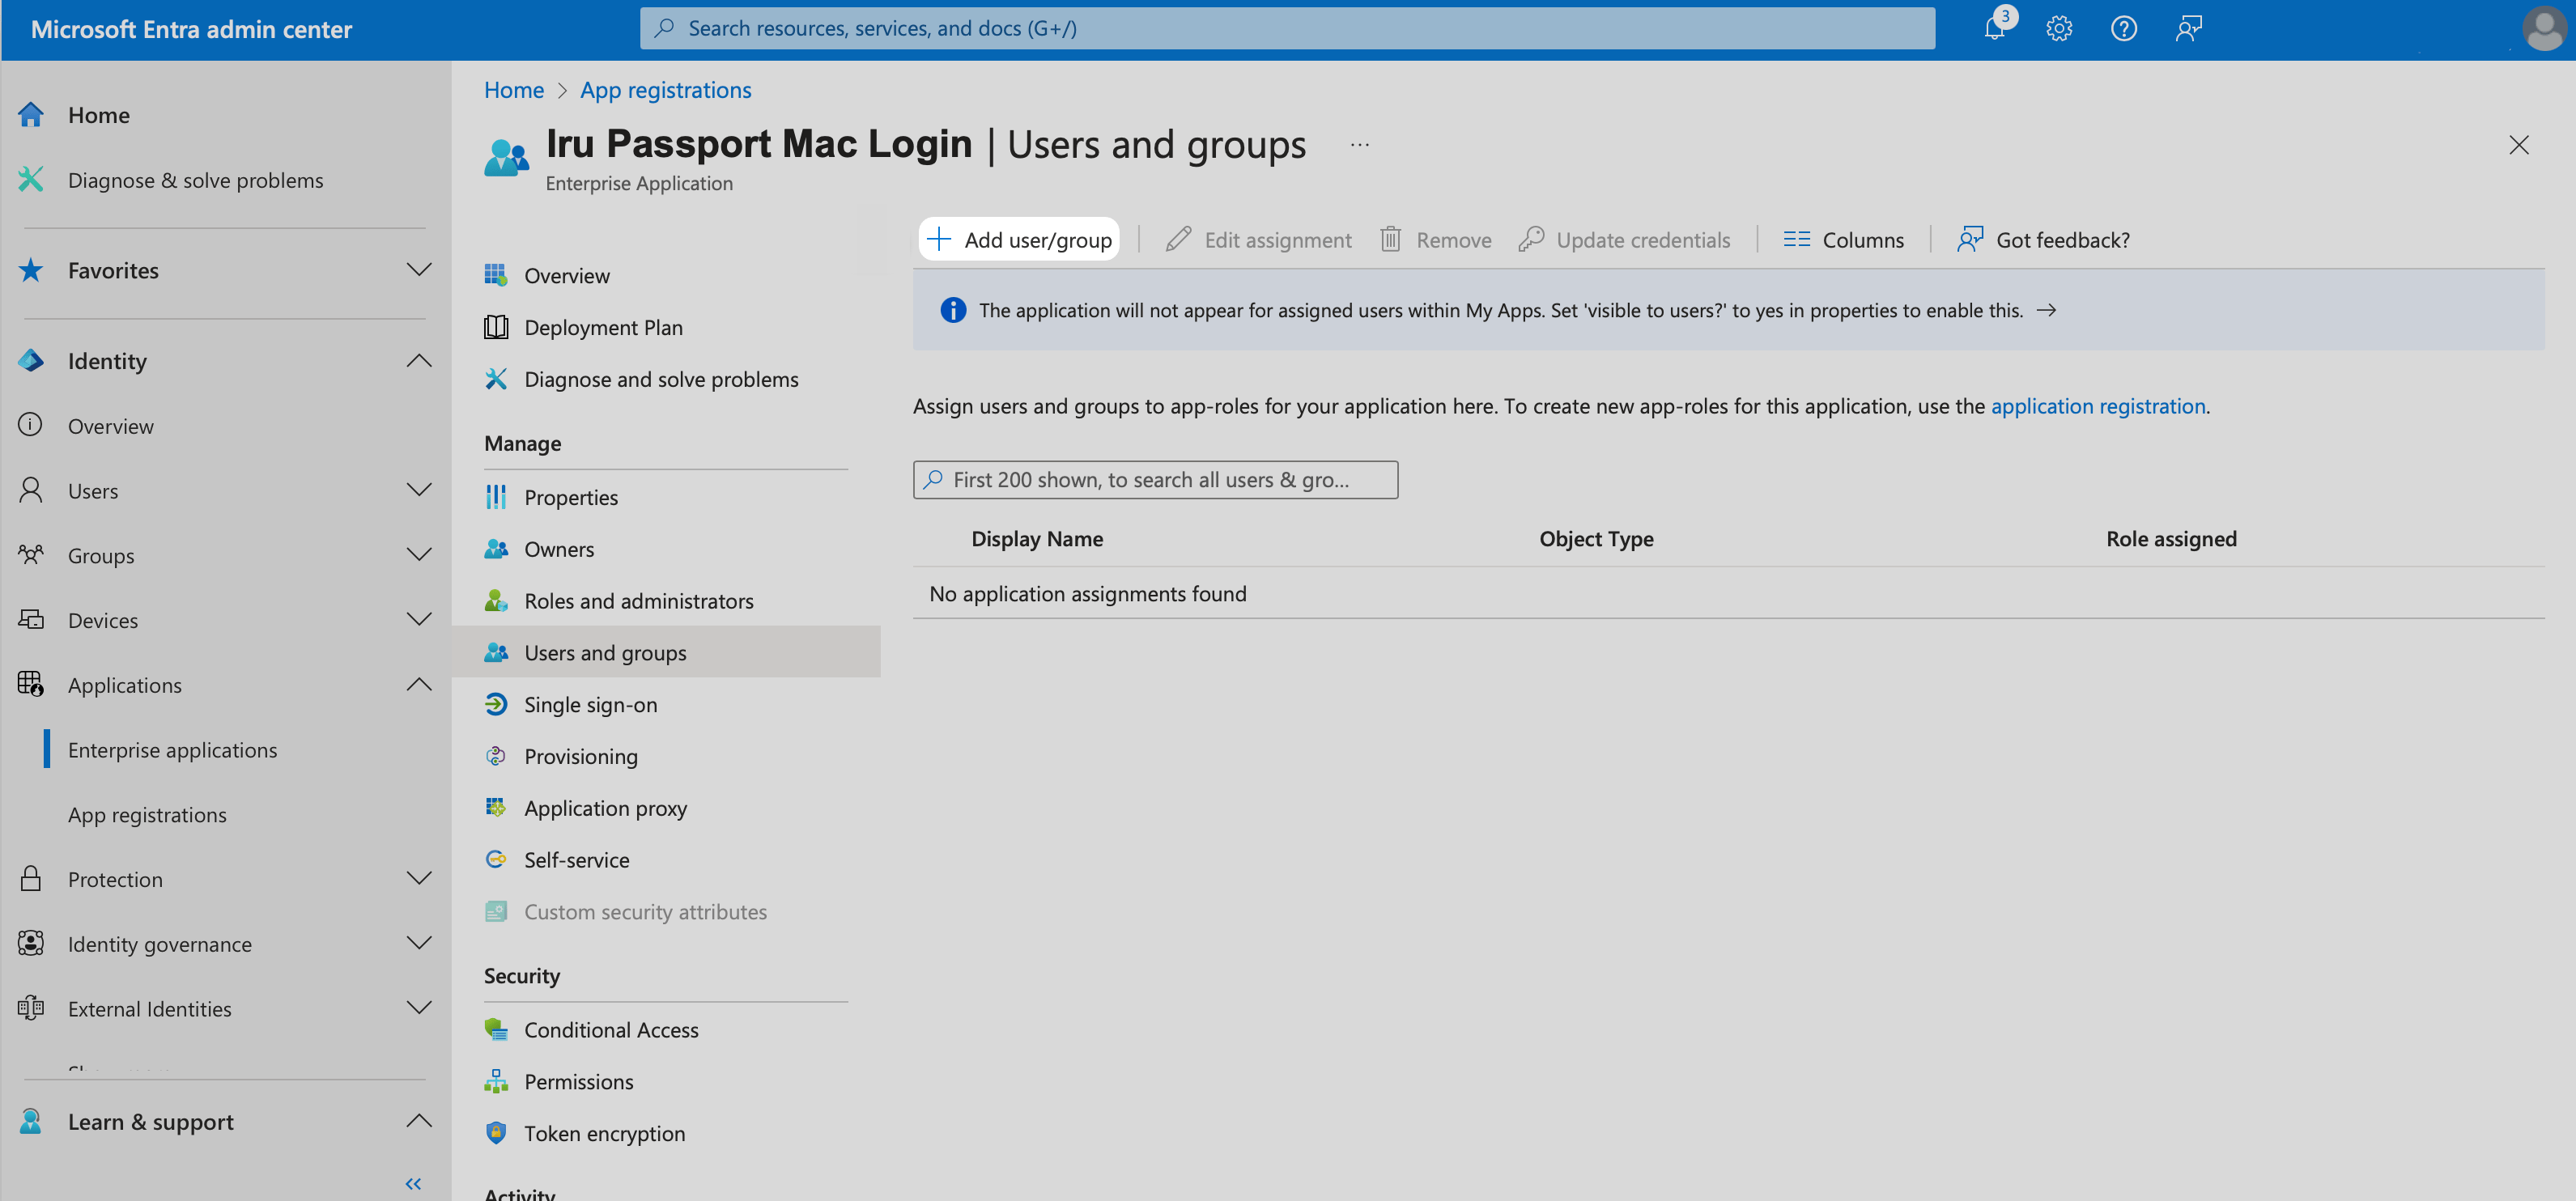Open Enterprise applications in sidebar

coord(172,750)
